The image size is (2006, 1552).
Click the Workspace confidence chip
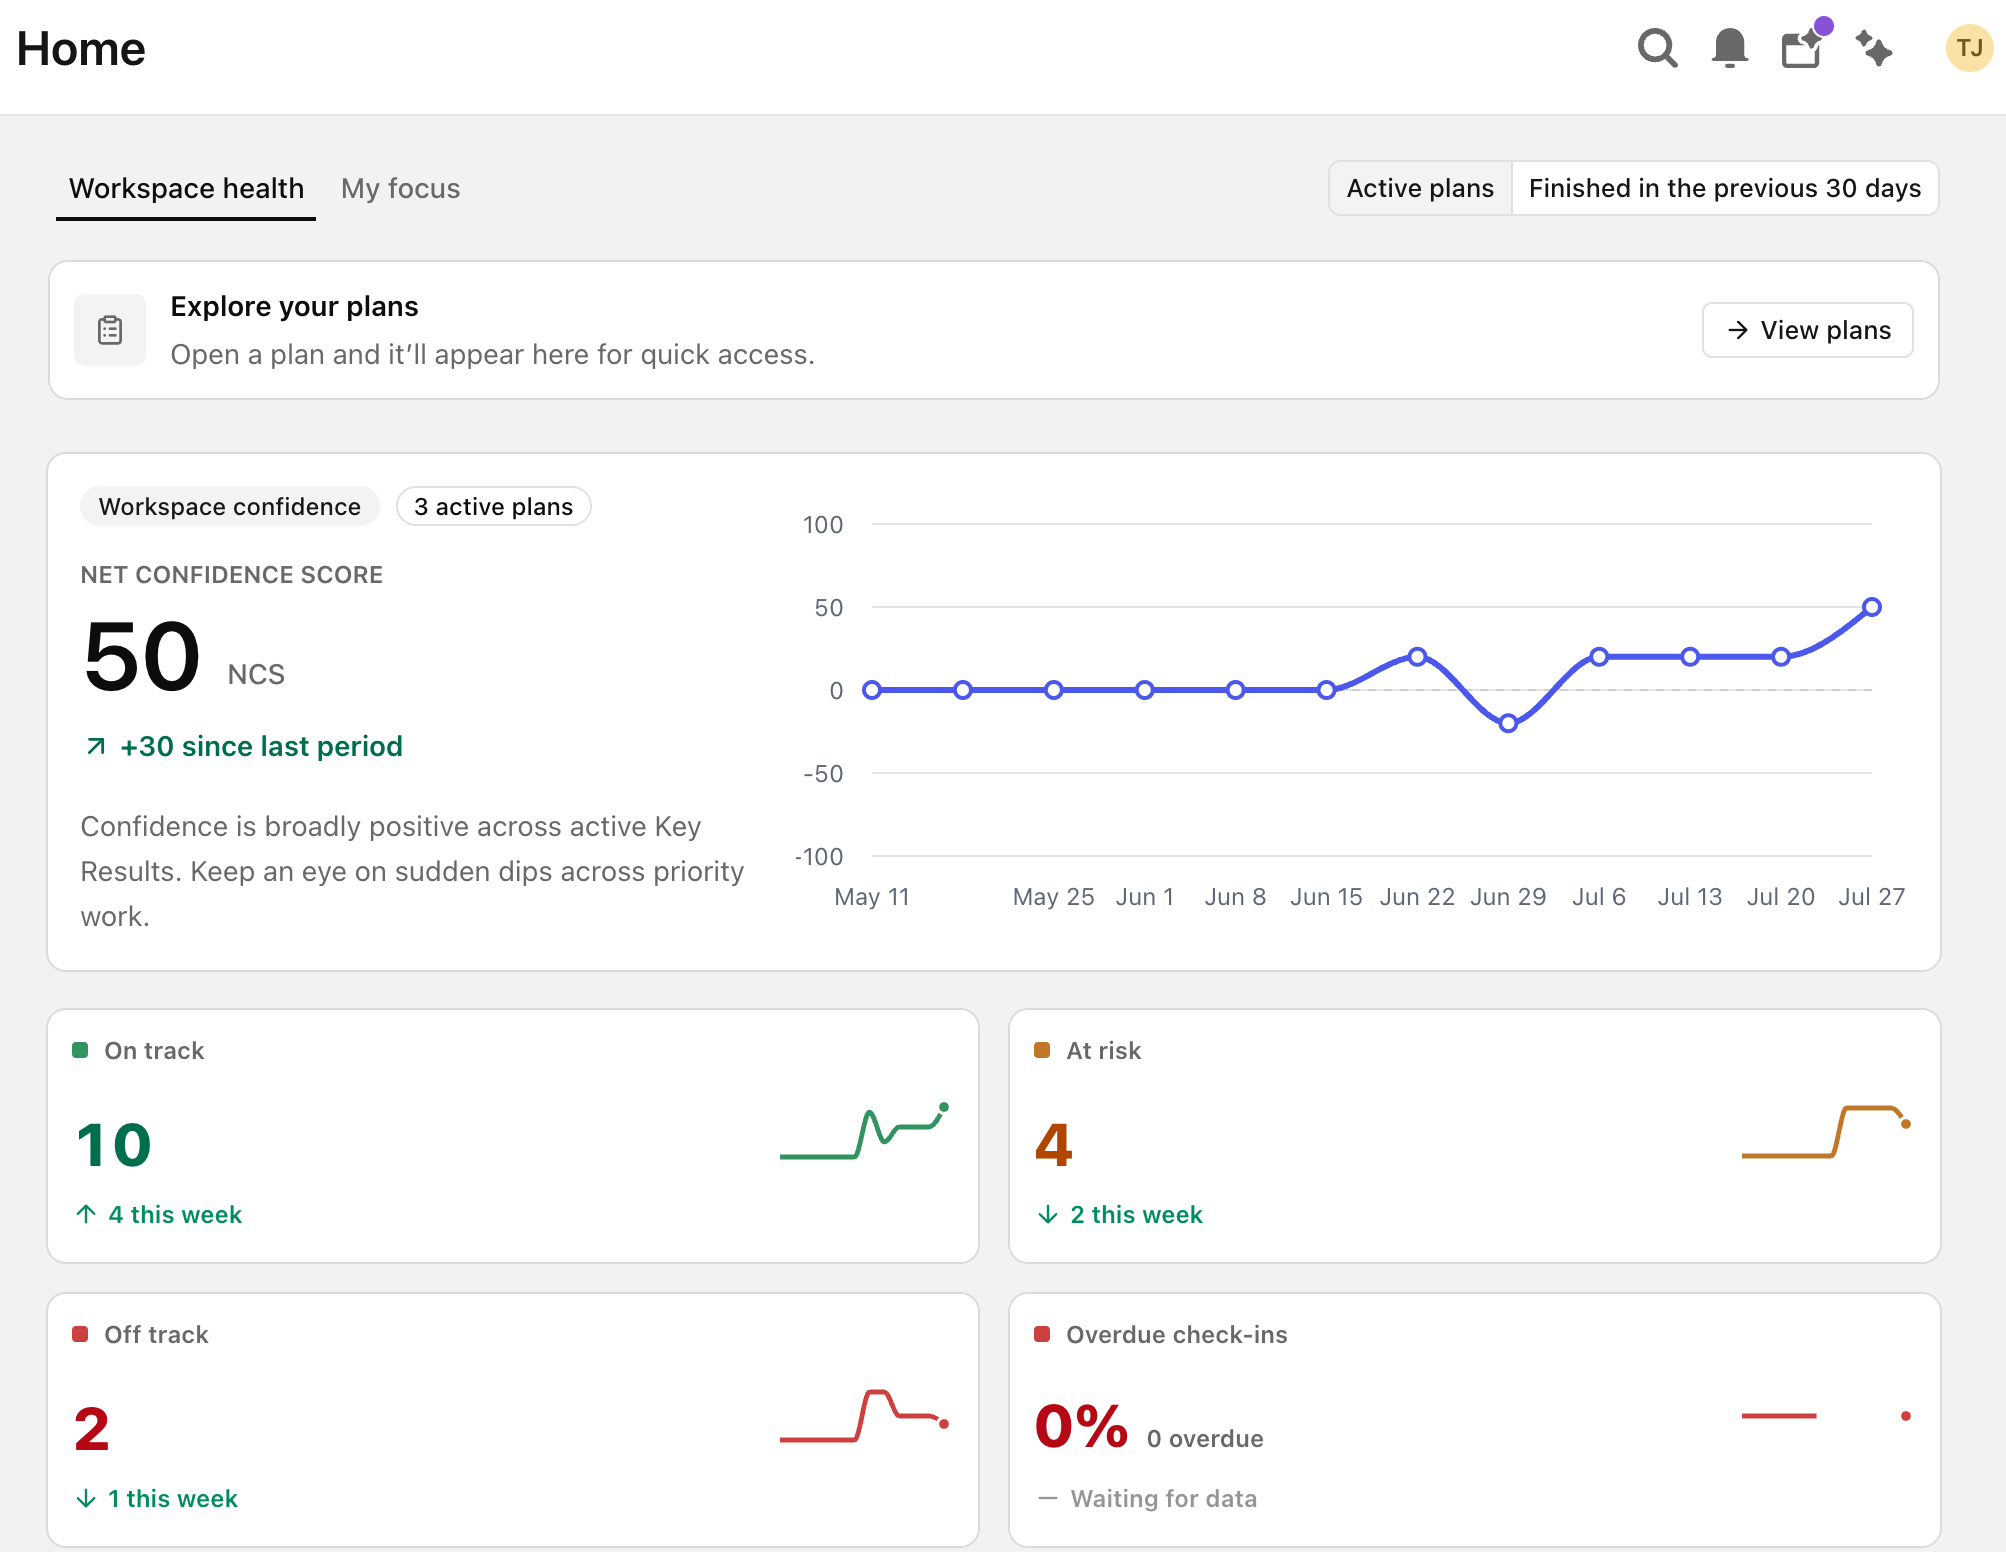click(230, 506)
